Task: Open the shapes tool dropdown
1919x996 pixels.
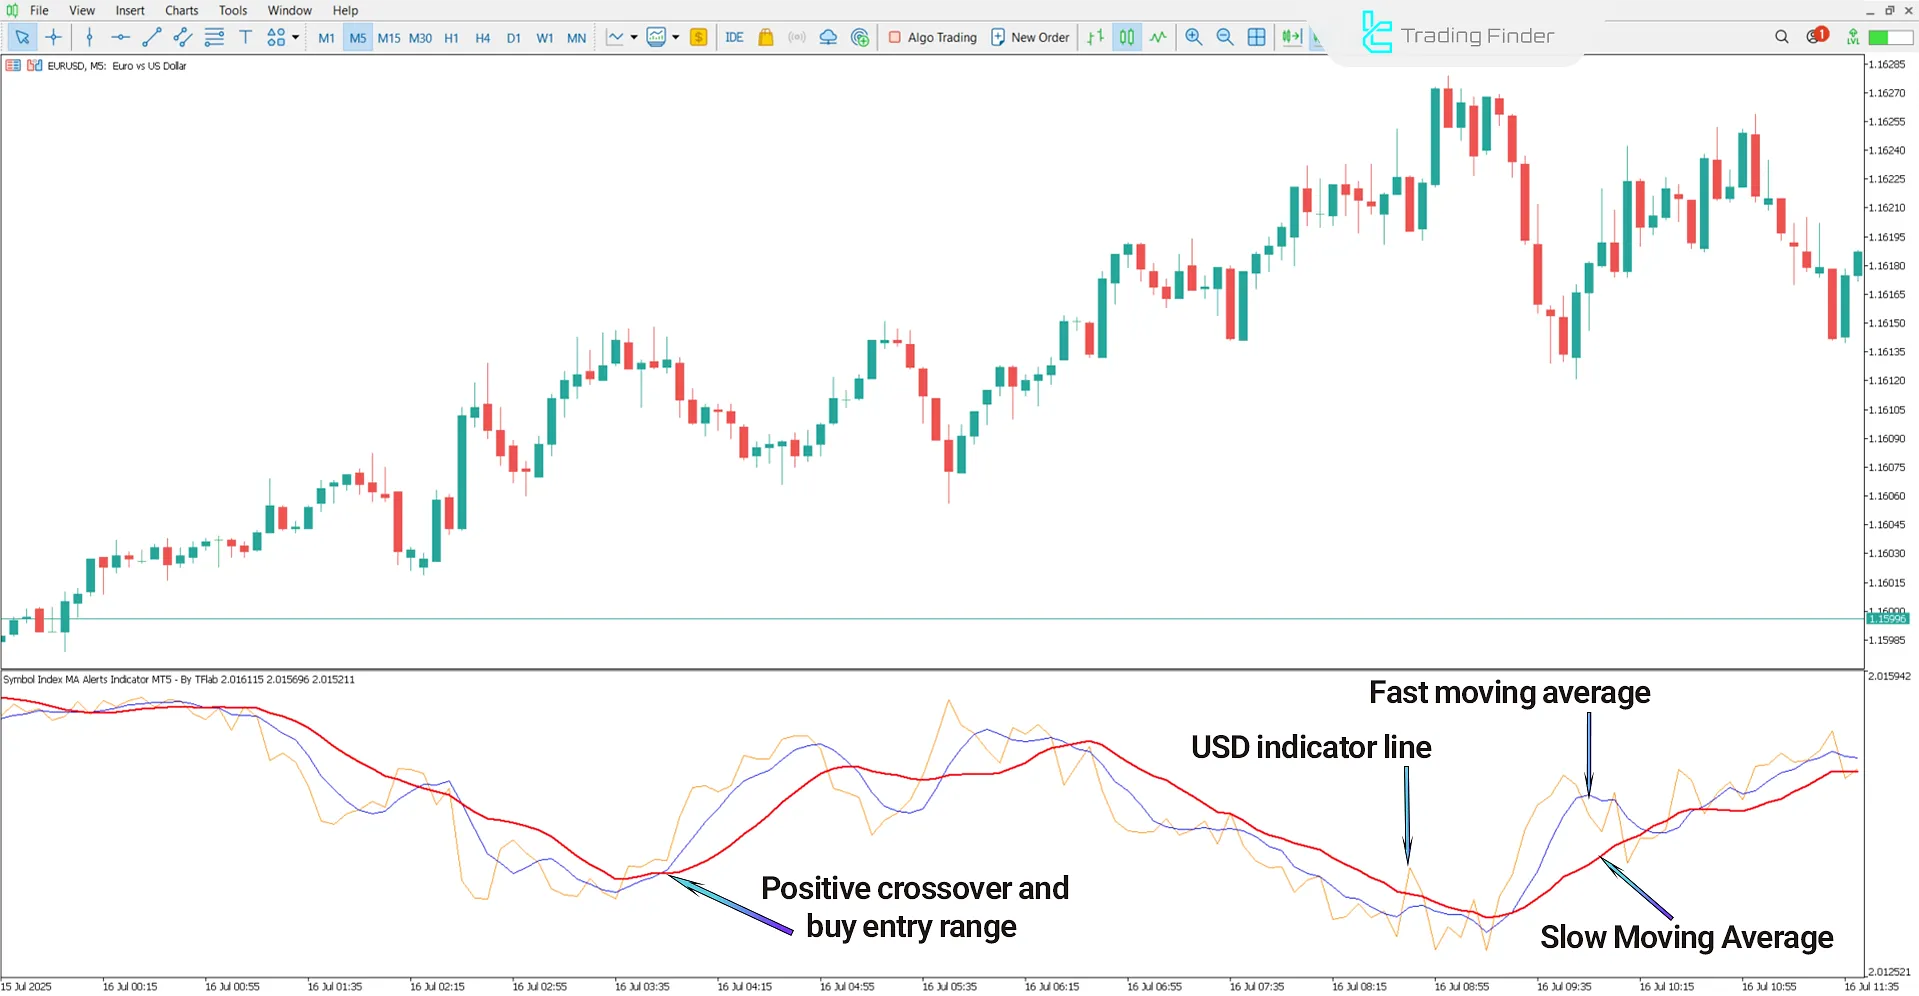Action: pos(278,37)
